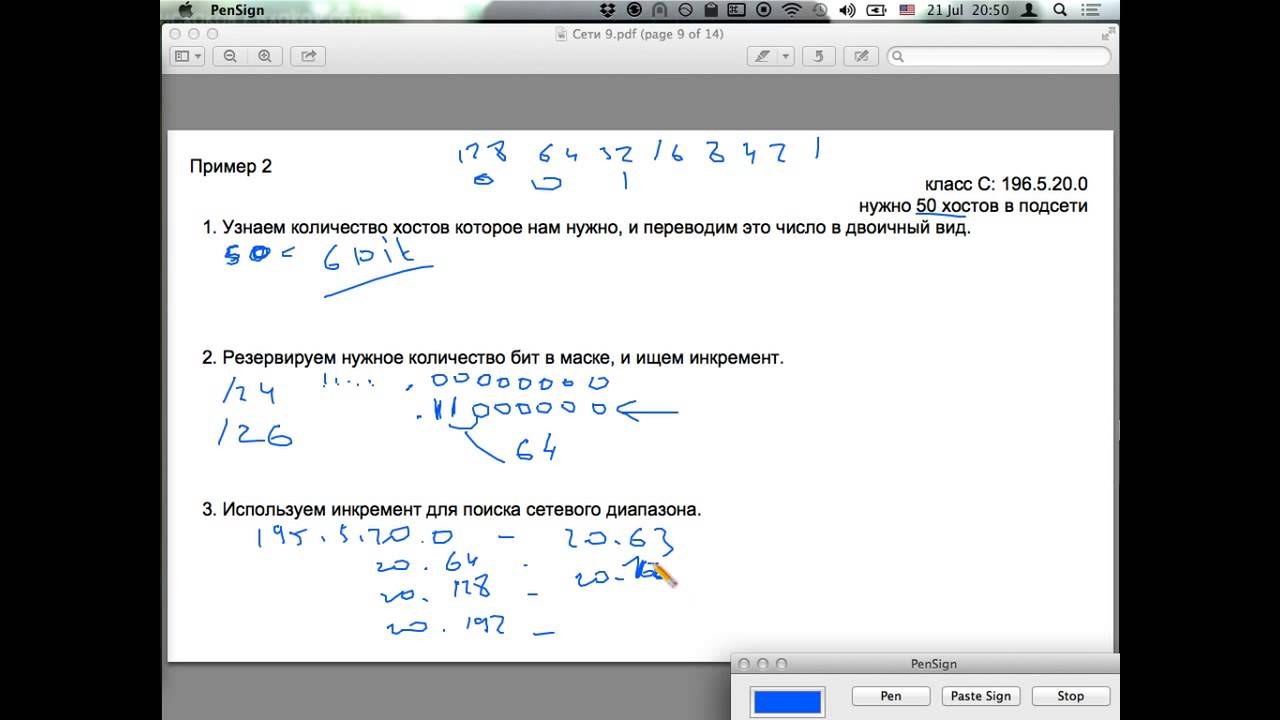Viewport: 1280px width, 720px height.
Task: Close the PenSign floating panel
Action: (x=744, y=664)
